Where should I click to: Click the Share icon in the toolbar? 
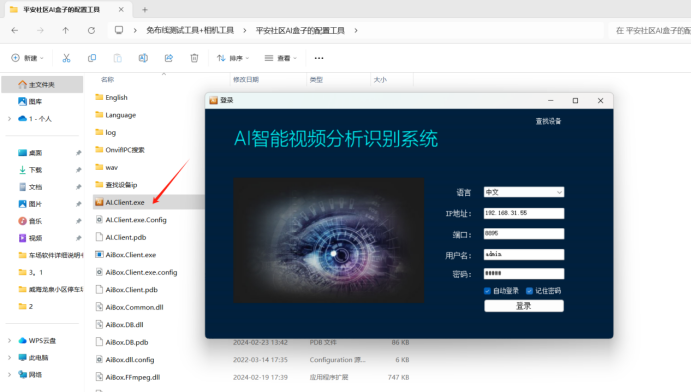tap(169, 58)
